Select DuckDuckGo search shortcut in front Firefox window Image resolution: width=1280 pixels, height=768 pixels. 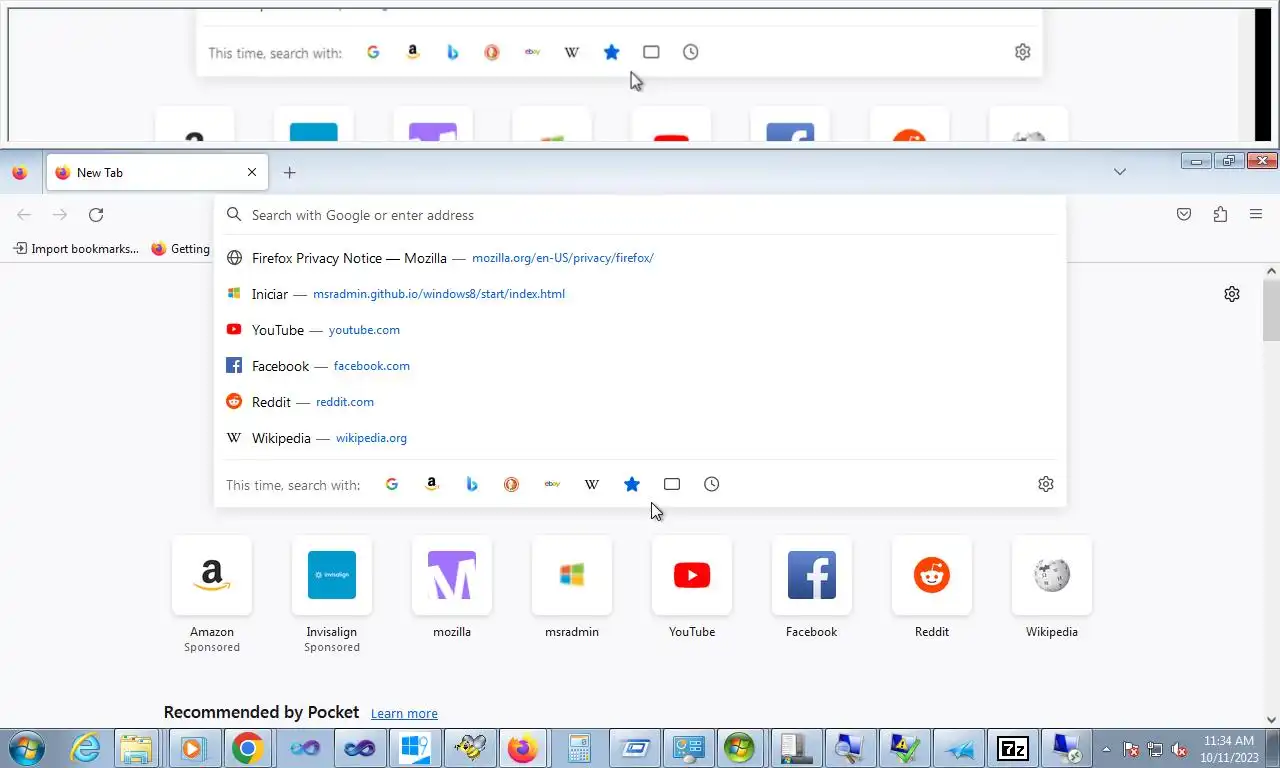click(x=512, y=484)
